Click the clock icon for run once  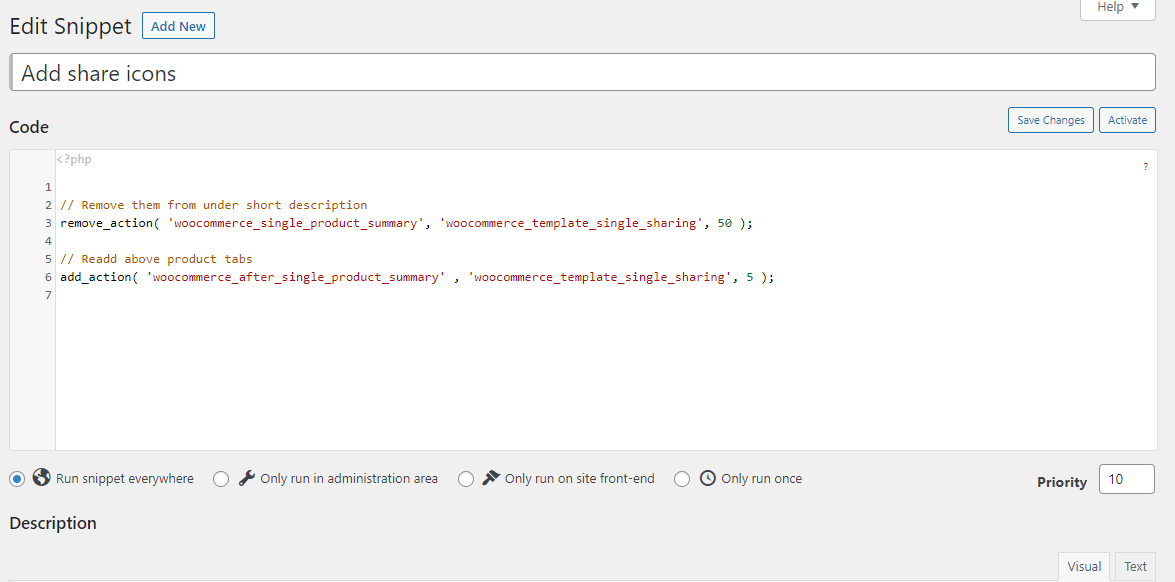tap(708, 478)
